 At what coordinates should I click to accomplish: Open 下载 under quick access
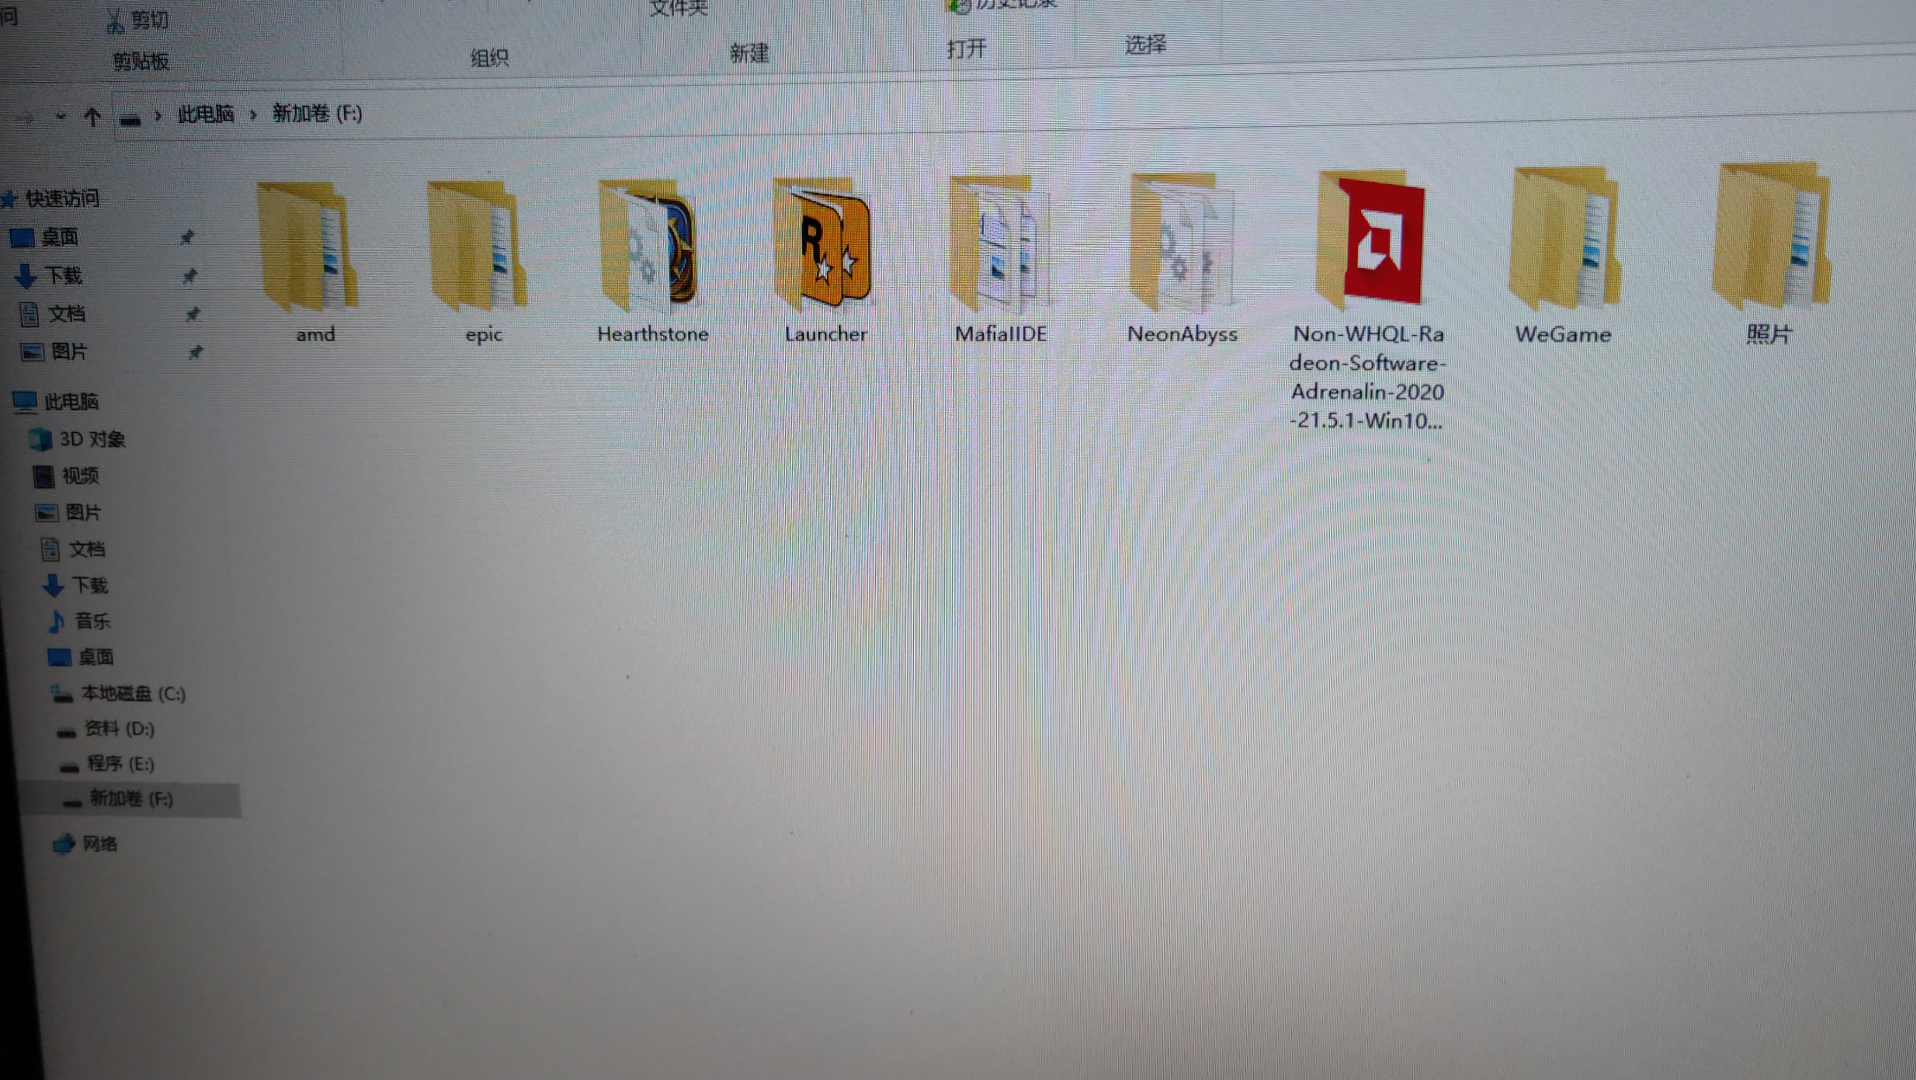coord(63,275)
